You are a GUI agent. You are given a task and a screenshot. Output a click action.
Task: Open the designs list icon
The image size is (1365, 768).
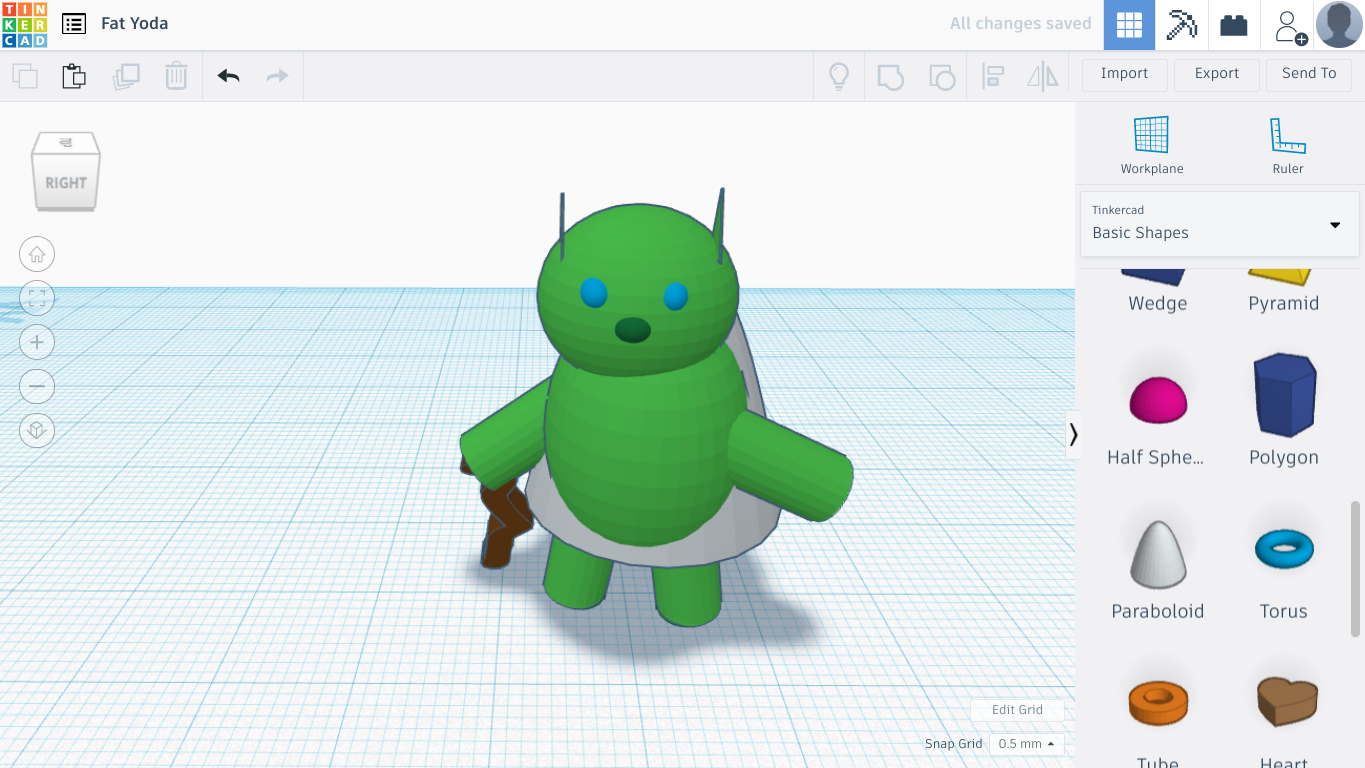coord(73,23)
